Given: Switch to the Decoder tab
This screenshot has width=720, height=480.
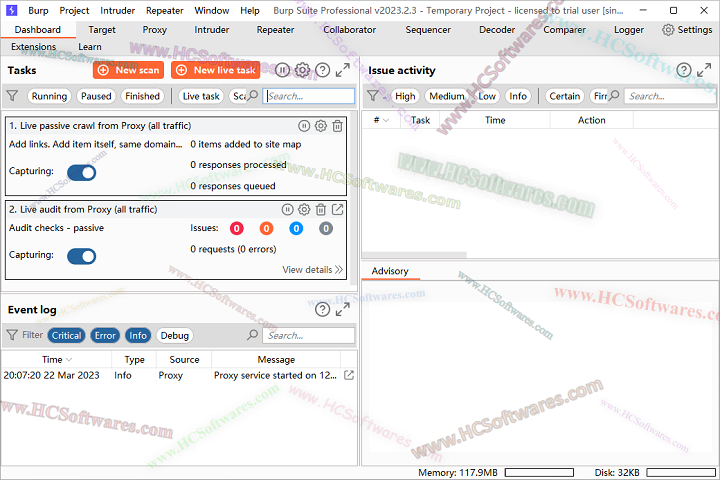Looking at the screenshot, I should (x=497, y=30).
